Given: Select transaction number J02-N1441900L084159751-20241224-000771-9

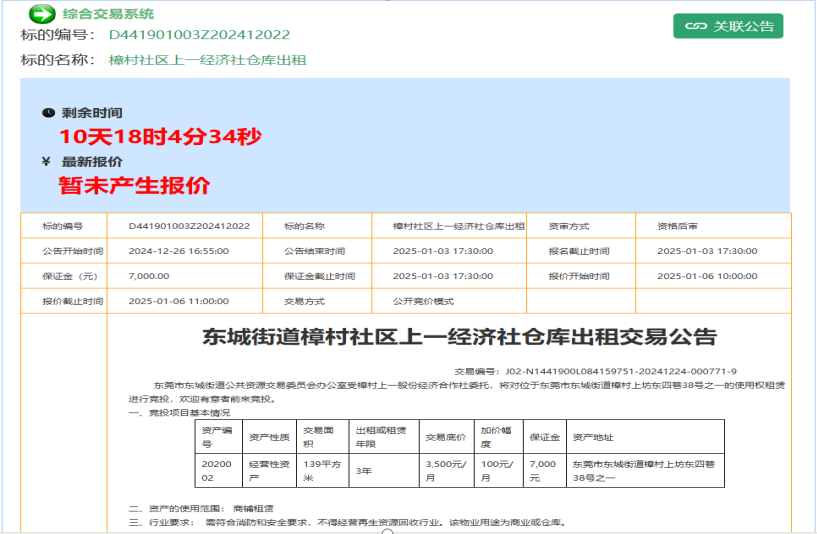Looking at the screenshot, I should [621, 371].
